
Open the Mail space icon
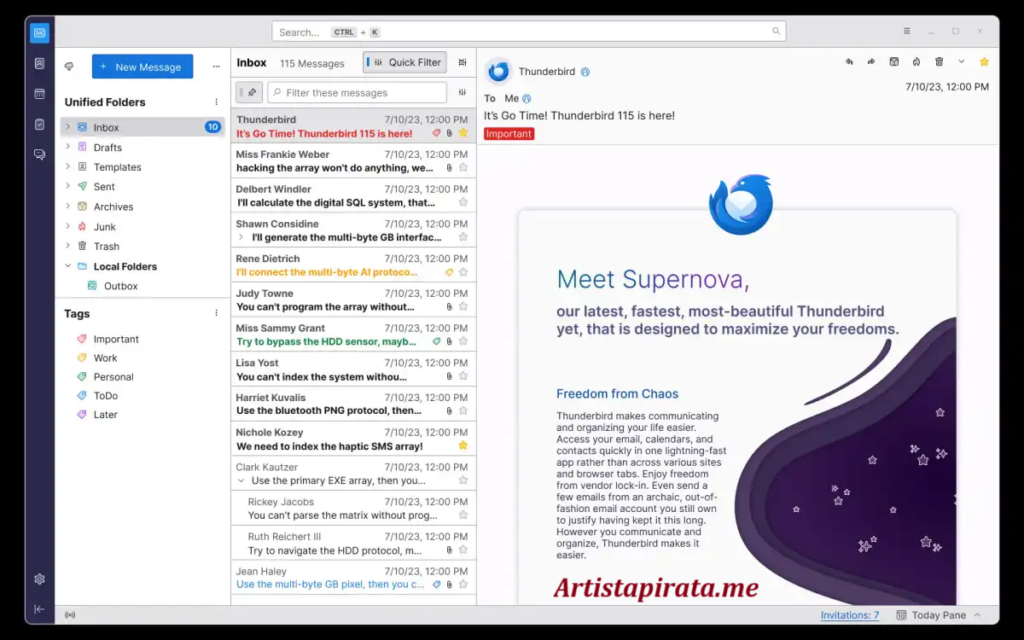[x=40, y=33]
